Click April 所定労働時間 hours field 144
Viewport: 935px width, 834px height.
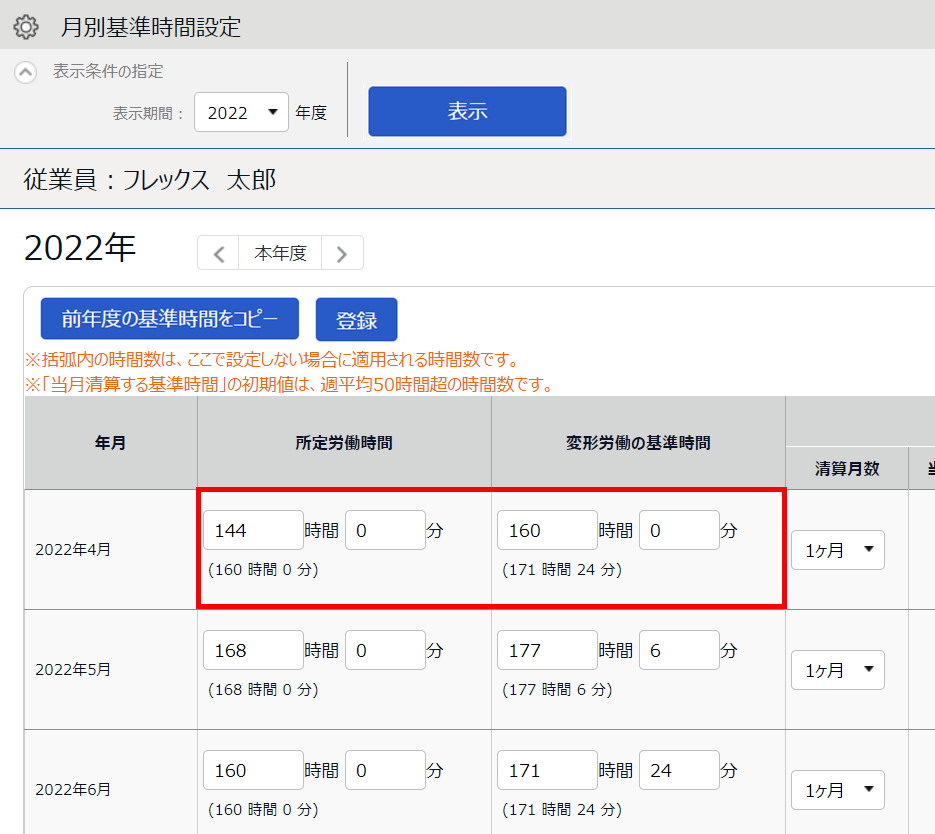point(253,530)
